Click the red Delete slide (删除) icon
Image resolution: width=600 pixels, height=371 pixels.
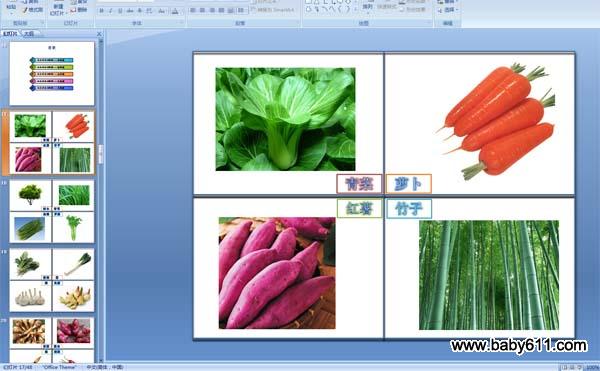[x=73, y=10]
